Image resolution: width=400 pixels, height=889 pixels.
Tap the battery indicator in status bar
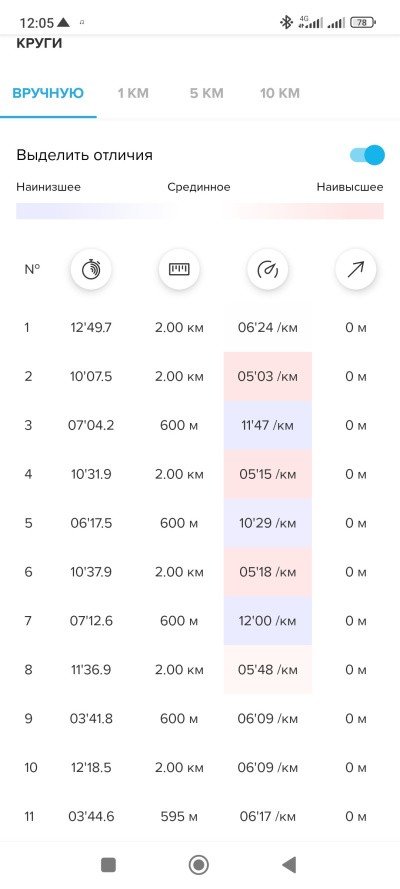coord(364,23)
